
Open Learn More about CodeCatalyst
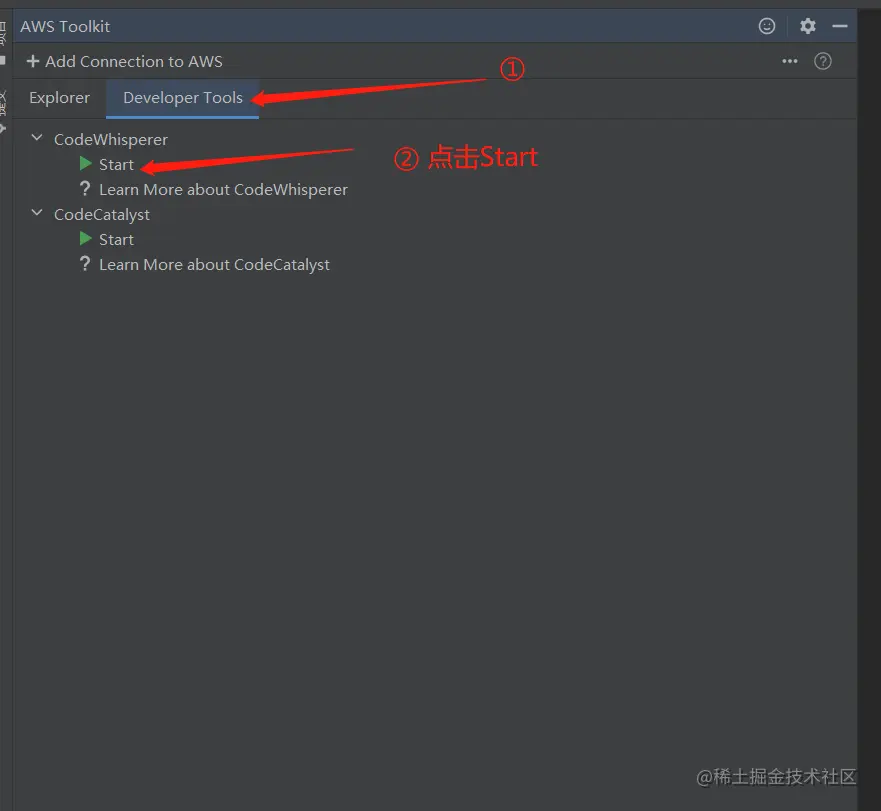214,264
